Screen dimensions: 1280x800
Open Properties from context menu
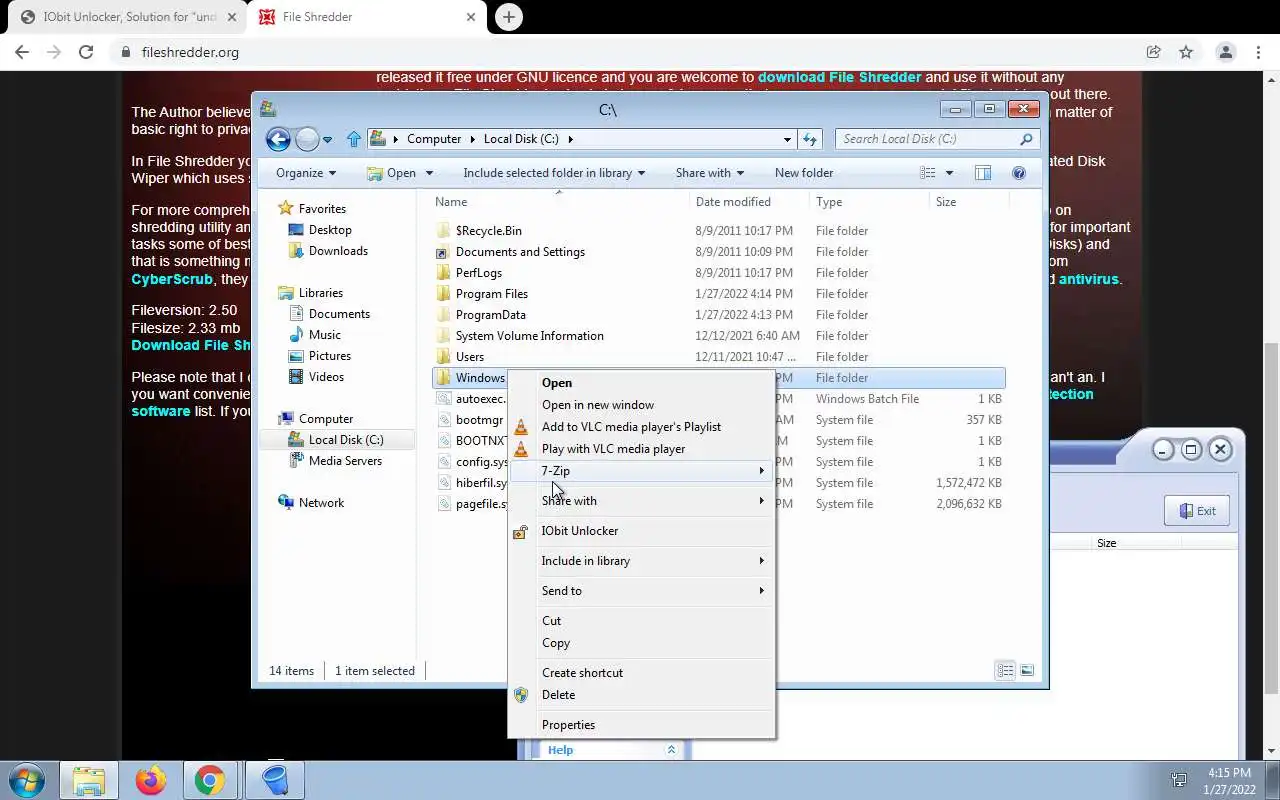[641, 725]
